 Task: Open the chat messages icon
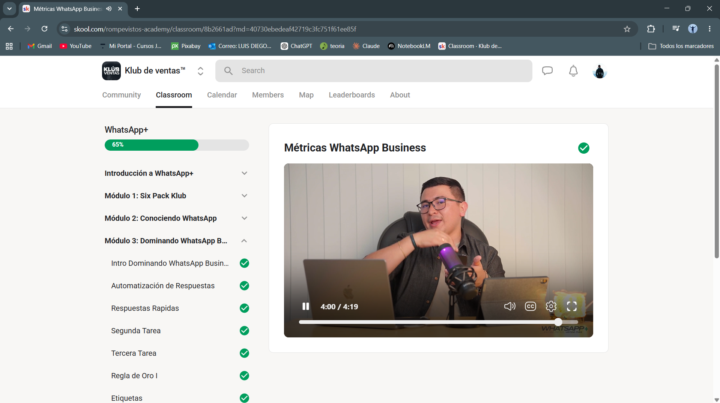pos(547,71)
